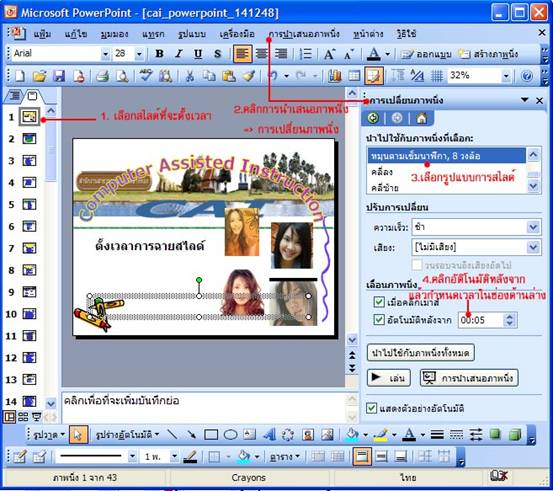The image size is (553, 491).
Task: Open the Arial font name dropdown
Action: [105, 54]
